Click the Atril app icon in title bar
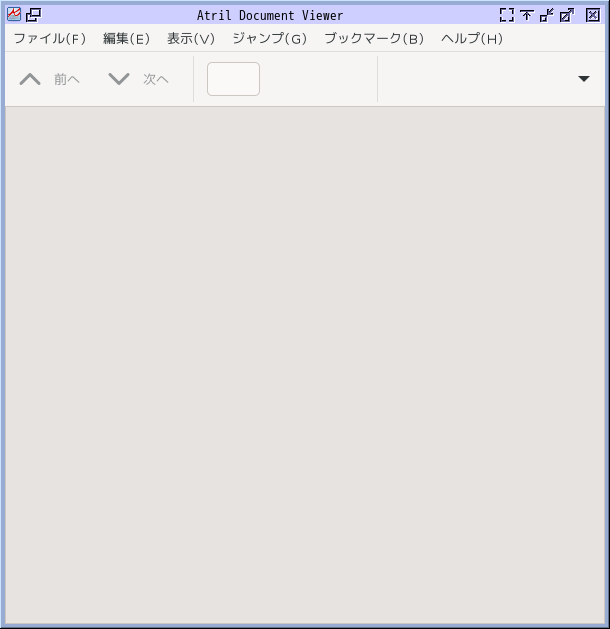This screenshot has height=629, width=610. click(x=14, y=15)
